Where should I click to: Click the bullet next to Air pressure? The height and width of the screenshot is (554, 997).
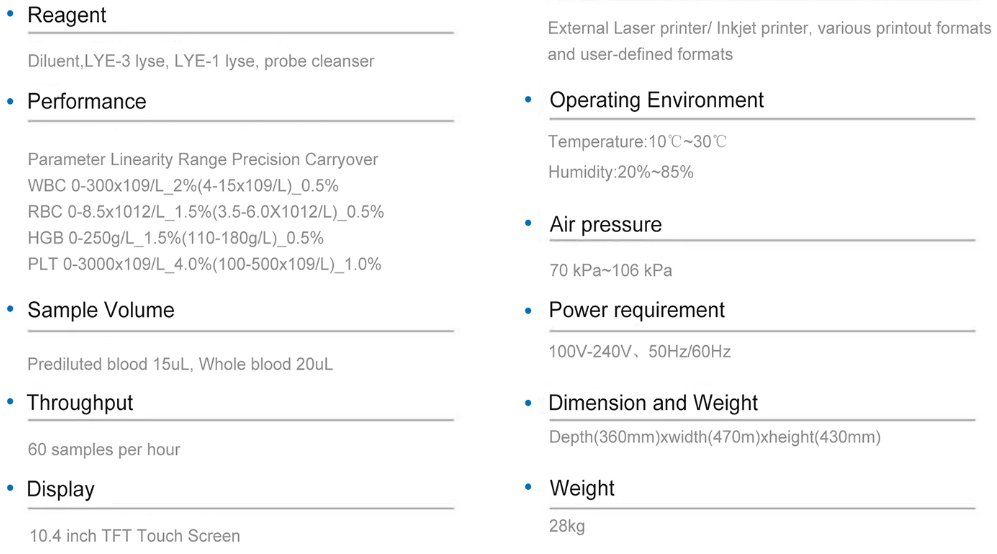click(x=528, y=223)
